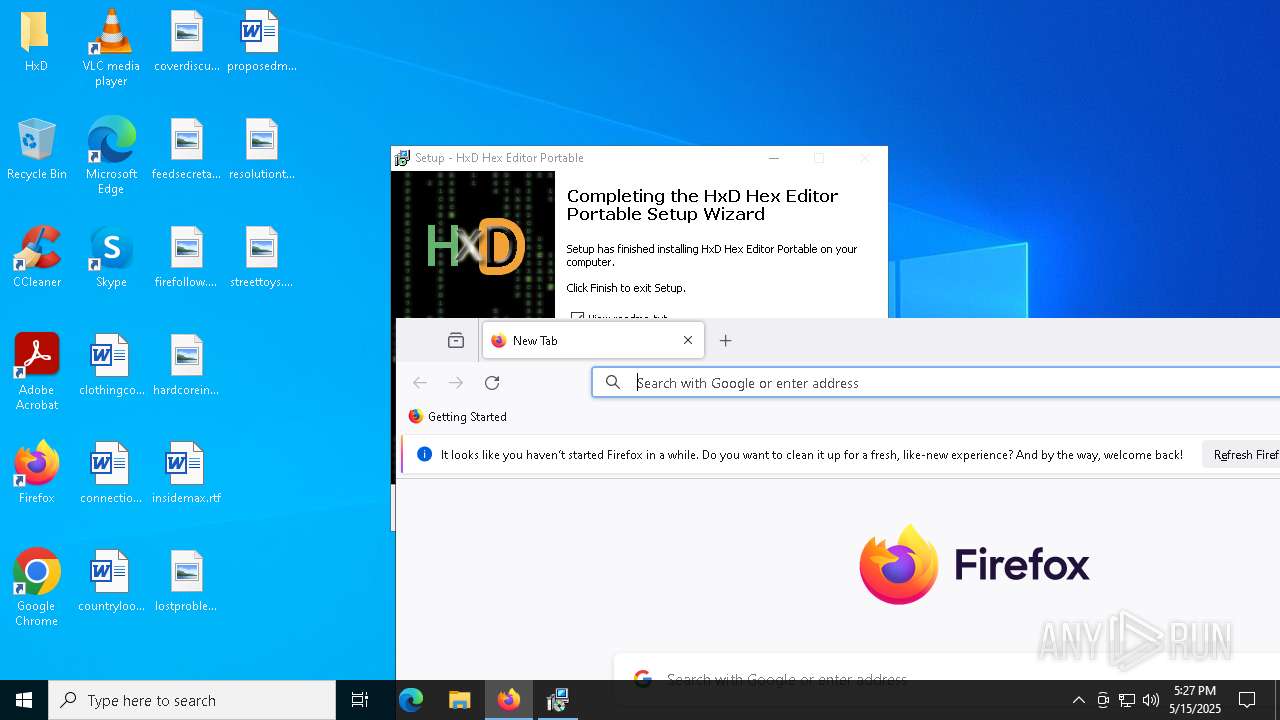Launch VLC media player shortcut
The height and width of the screenshot is (720, 1280).
tap(111, 47)
